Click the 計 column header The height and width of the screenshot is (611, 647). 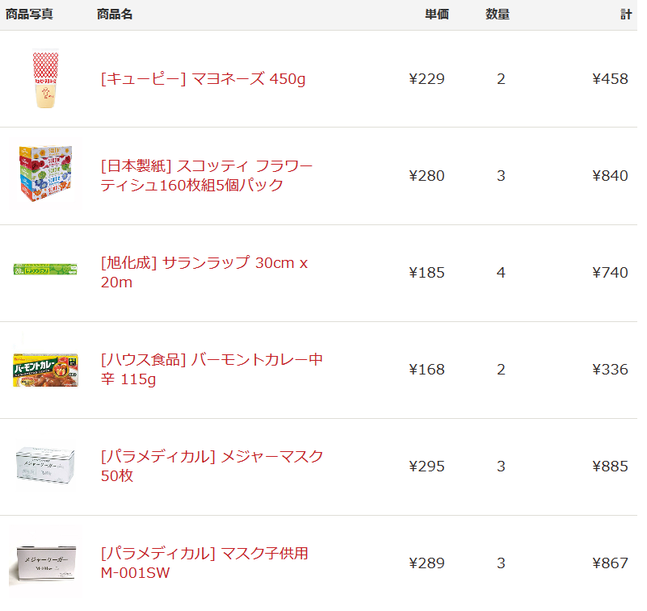tap(626, 14)
